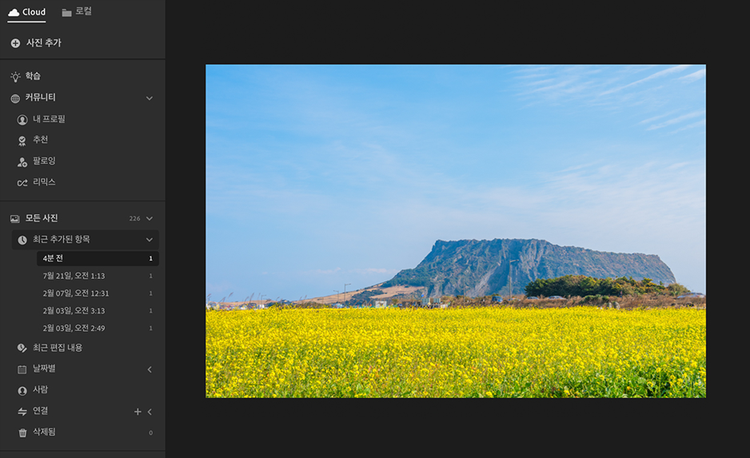Click the trash icon beside 삭제됨
750x458 pixels.
(x=22, y=433)
